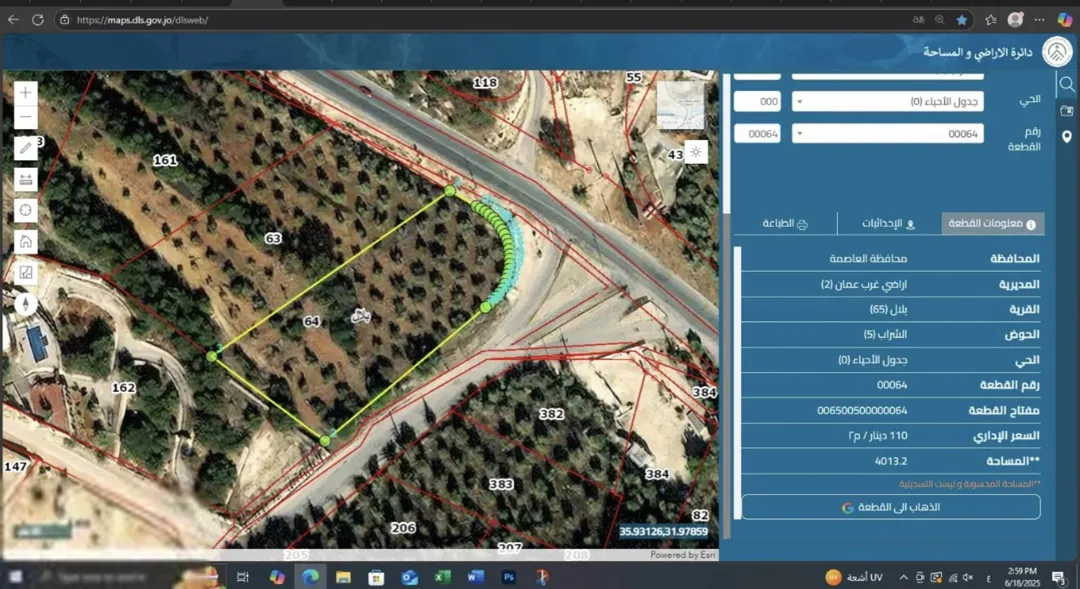
Task: Open Windows Start menu
Action: pyautogui.click(x=15, y=577)
